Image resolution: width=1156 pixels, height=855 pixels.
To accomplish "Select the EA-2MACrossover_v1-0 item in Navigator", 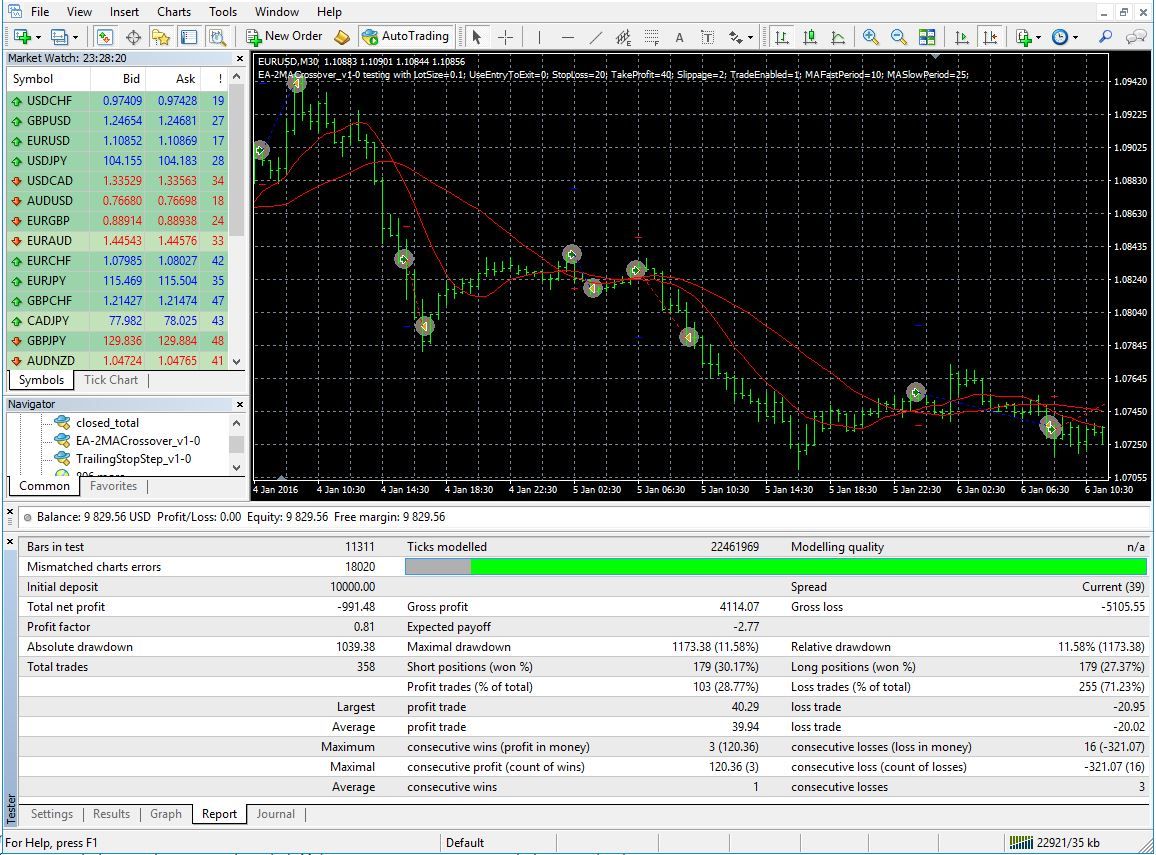I will 138,441.
